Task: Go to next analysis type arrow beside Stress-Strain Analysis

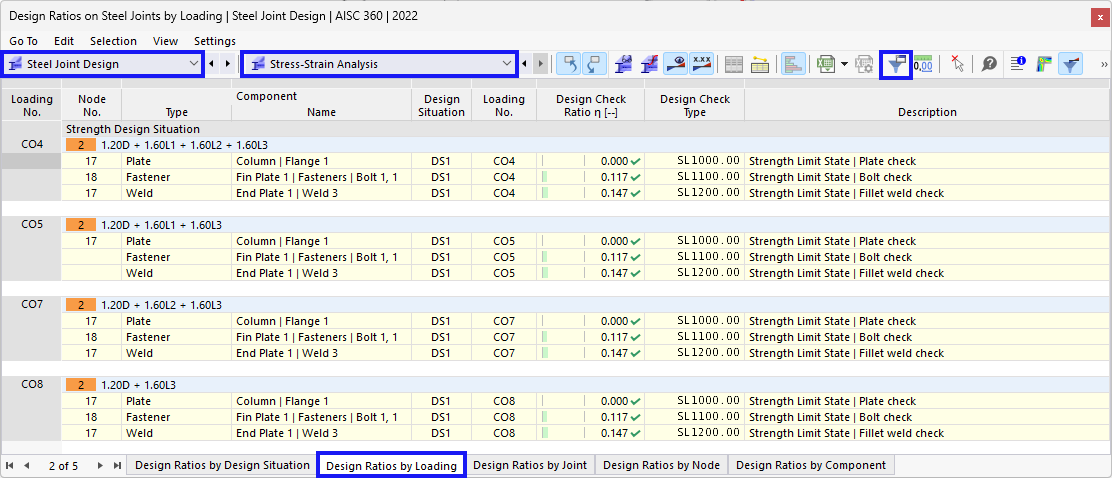Action: tap(540, 64)
